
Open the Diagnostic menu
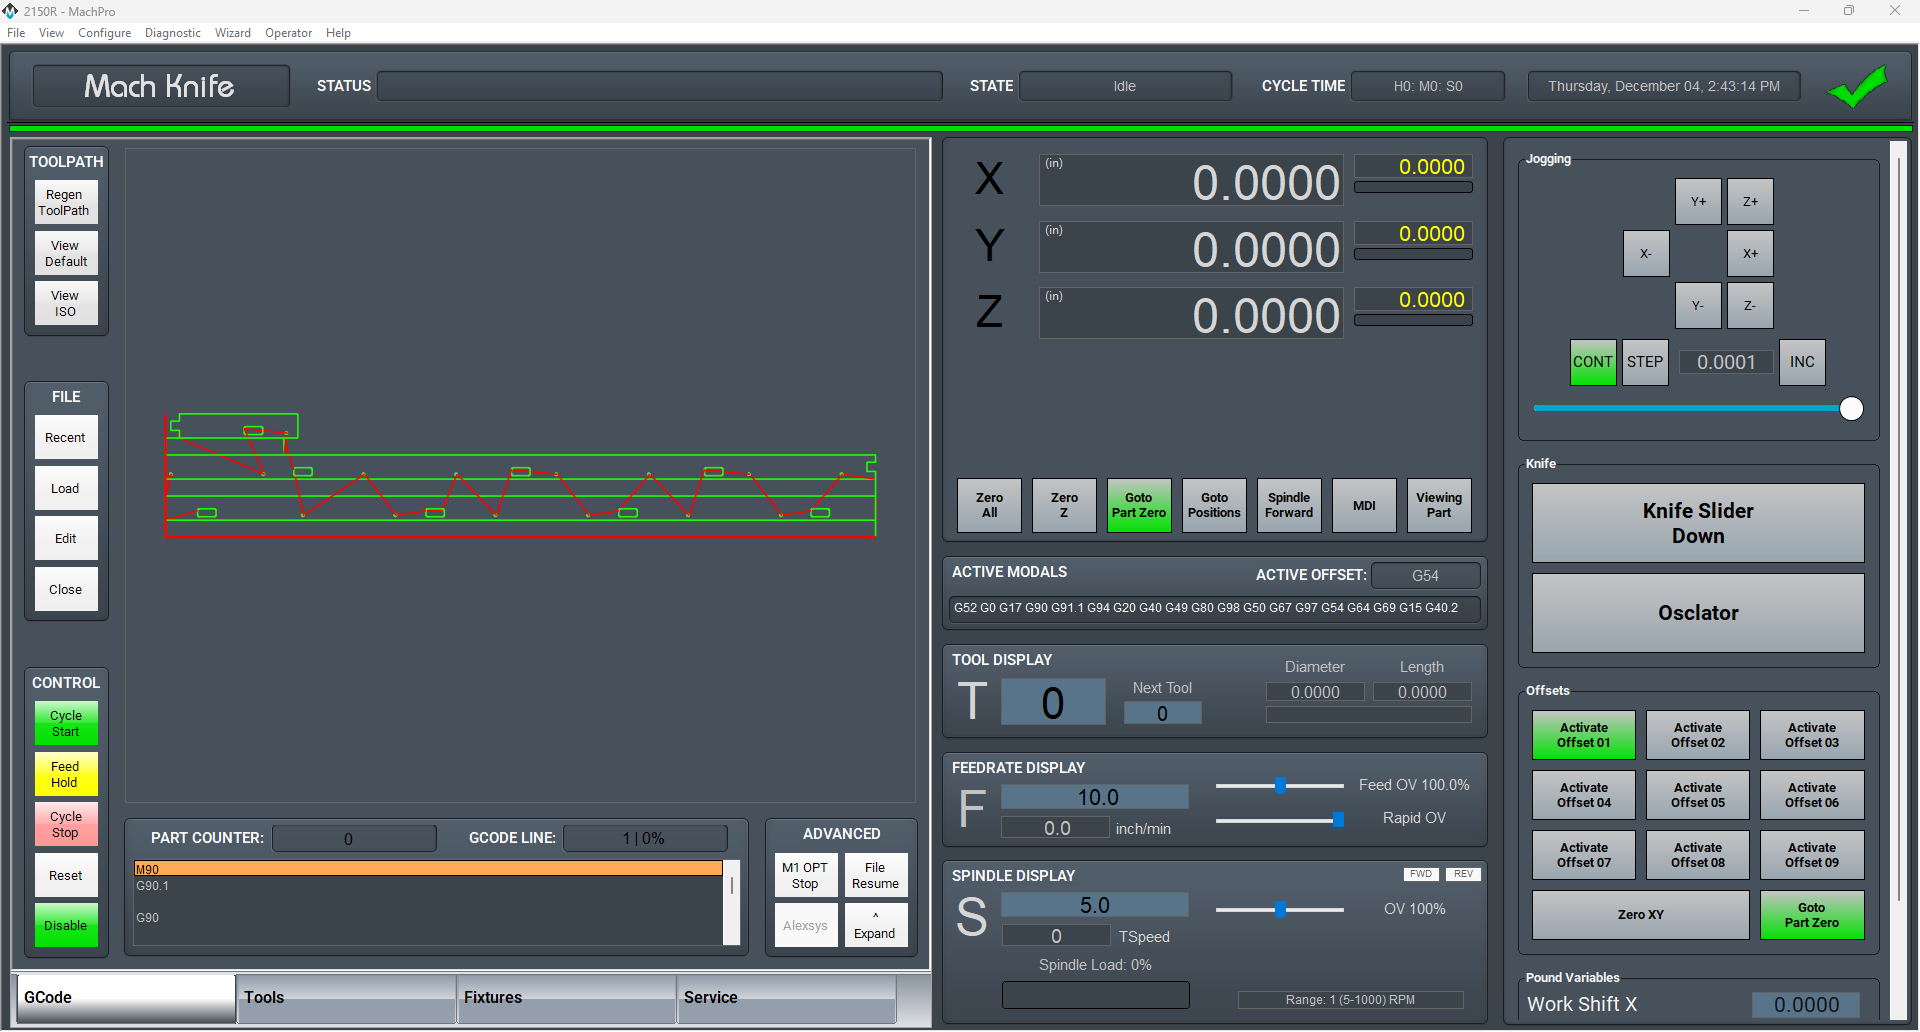point(172,33)
